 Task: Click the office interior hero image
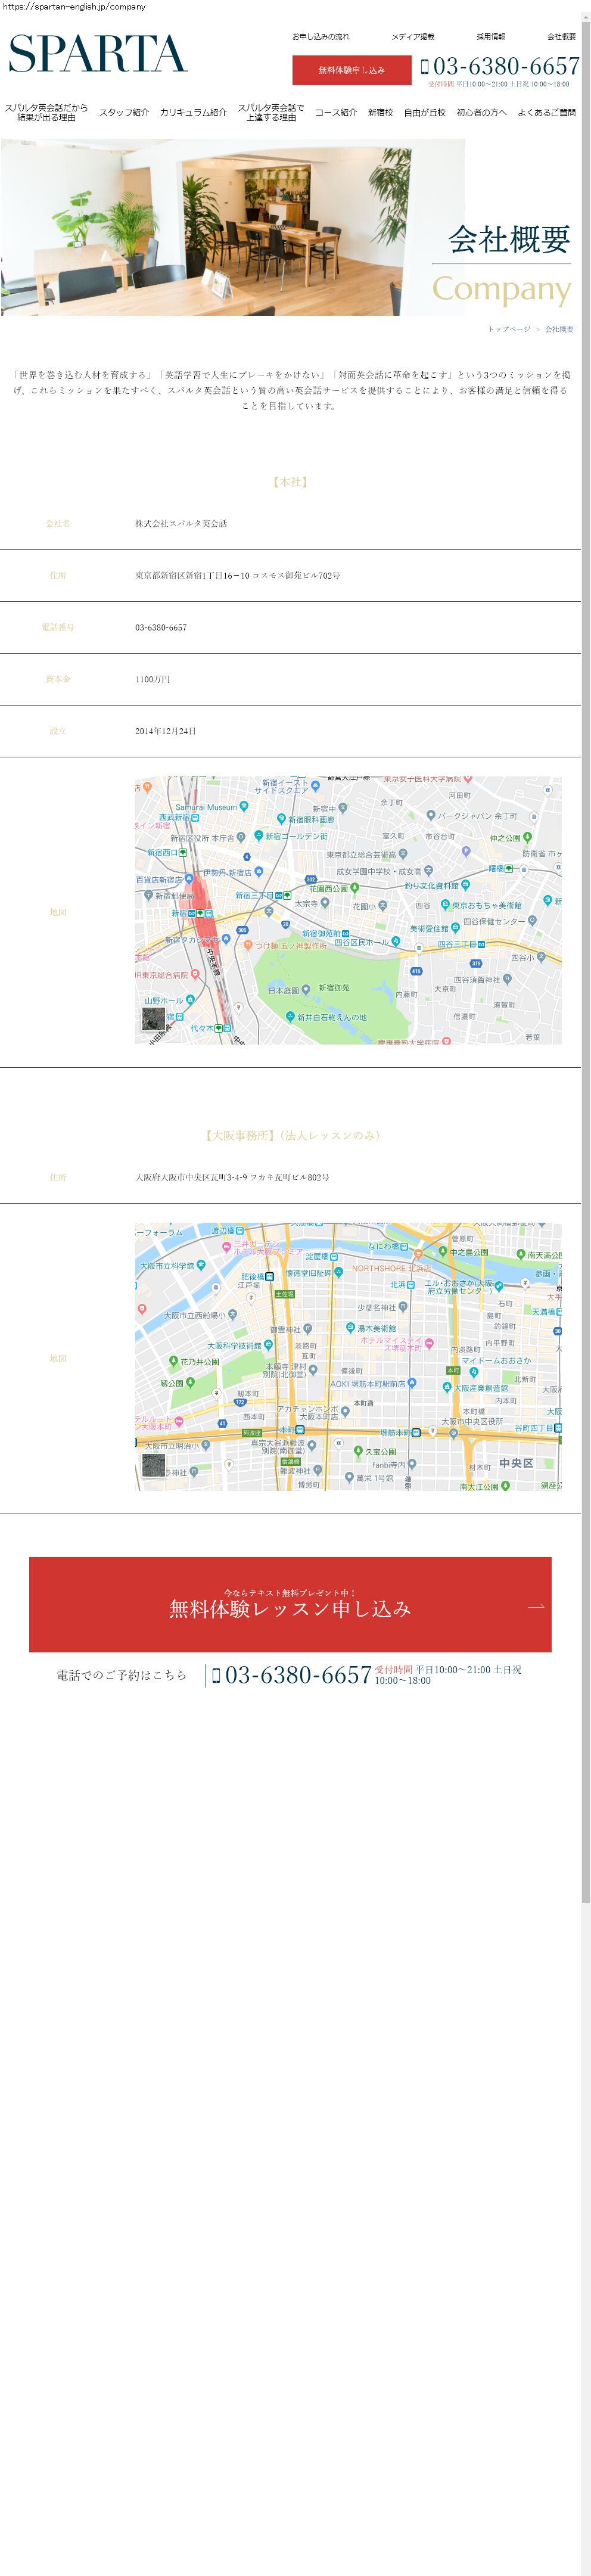pyautogui.click(x=233, y=227)
